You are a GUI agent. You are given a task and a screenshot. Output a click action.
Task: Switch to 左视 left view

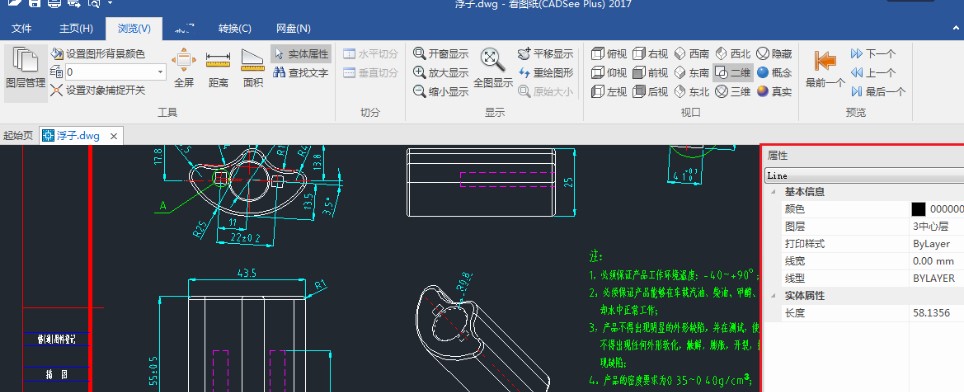pos(609,92)
